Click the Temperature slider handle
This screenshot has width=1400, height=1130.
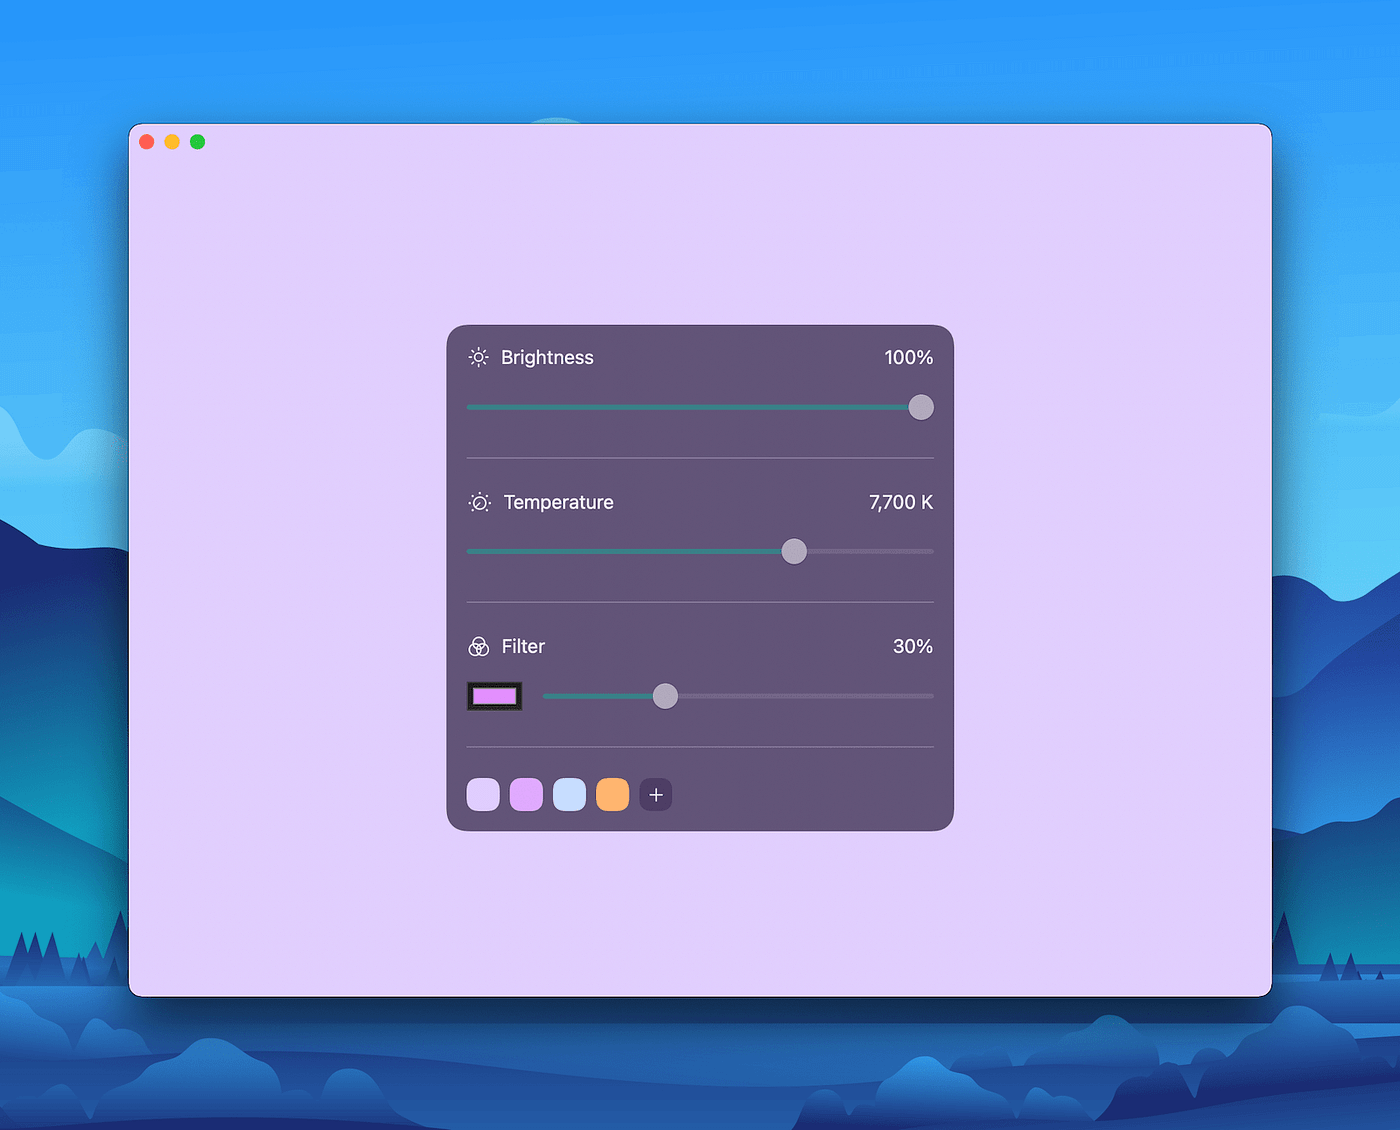click(x=794, y=551)
